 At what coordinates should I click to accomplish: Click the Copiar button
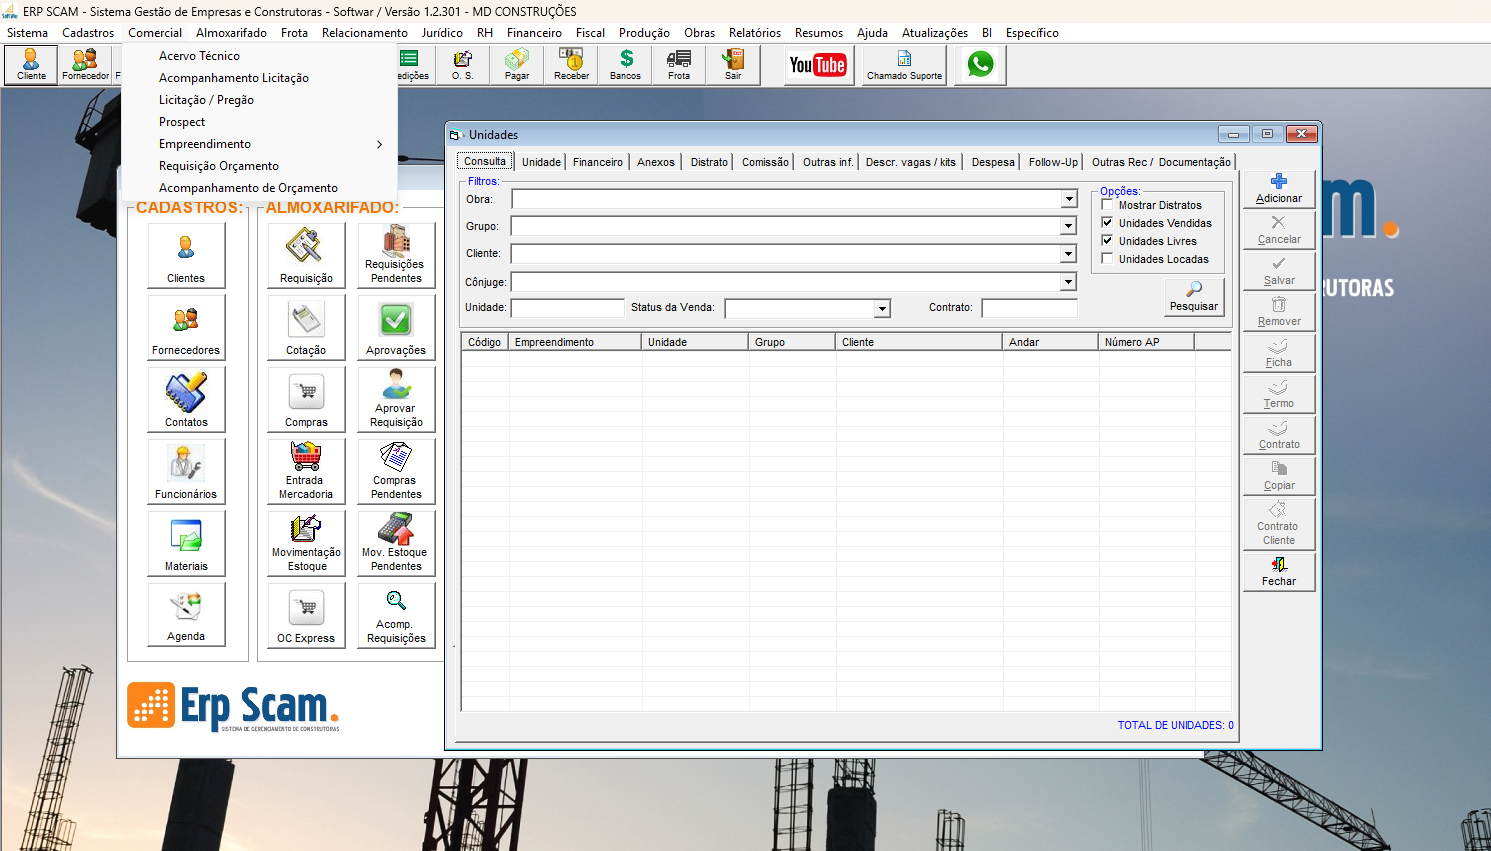click(1279, 476)
